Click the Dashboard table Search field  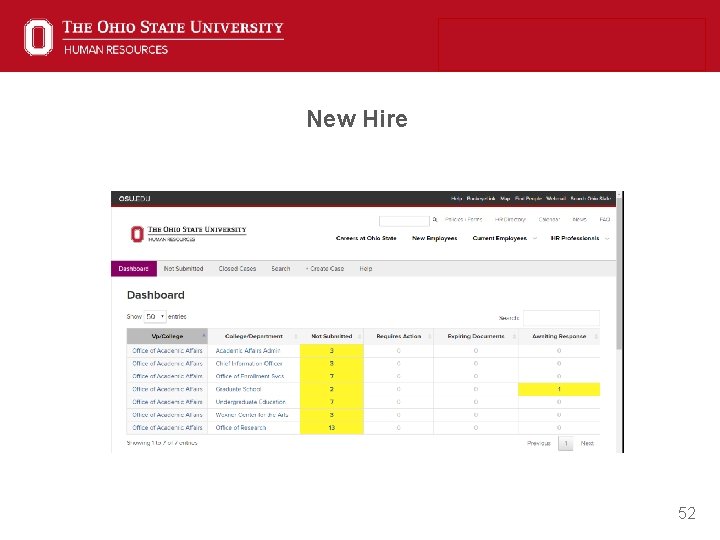click(561, 318)
